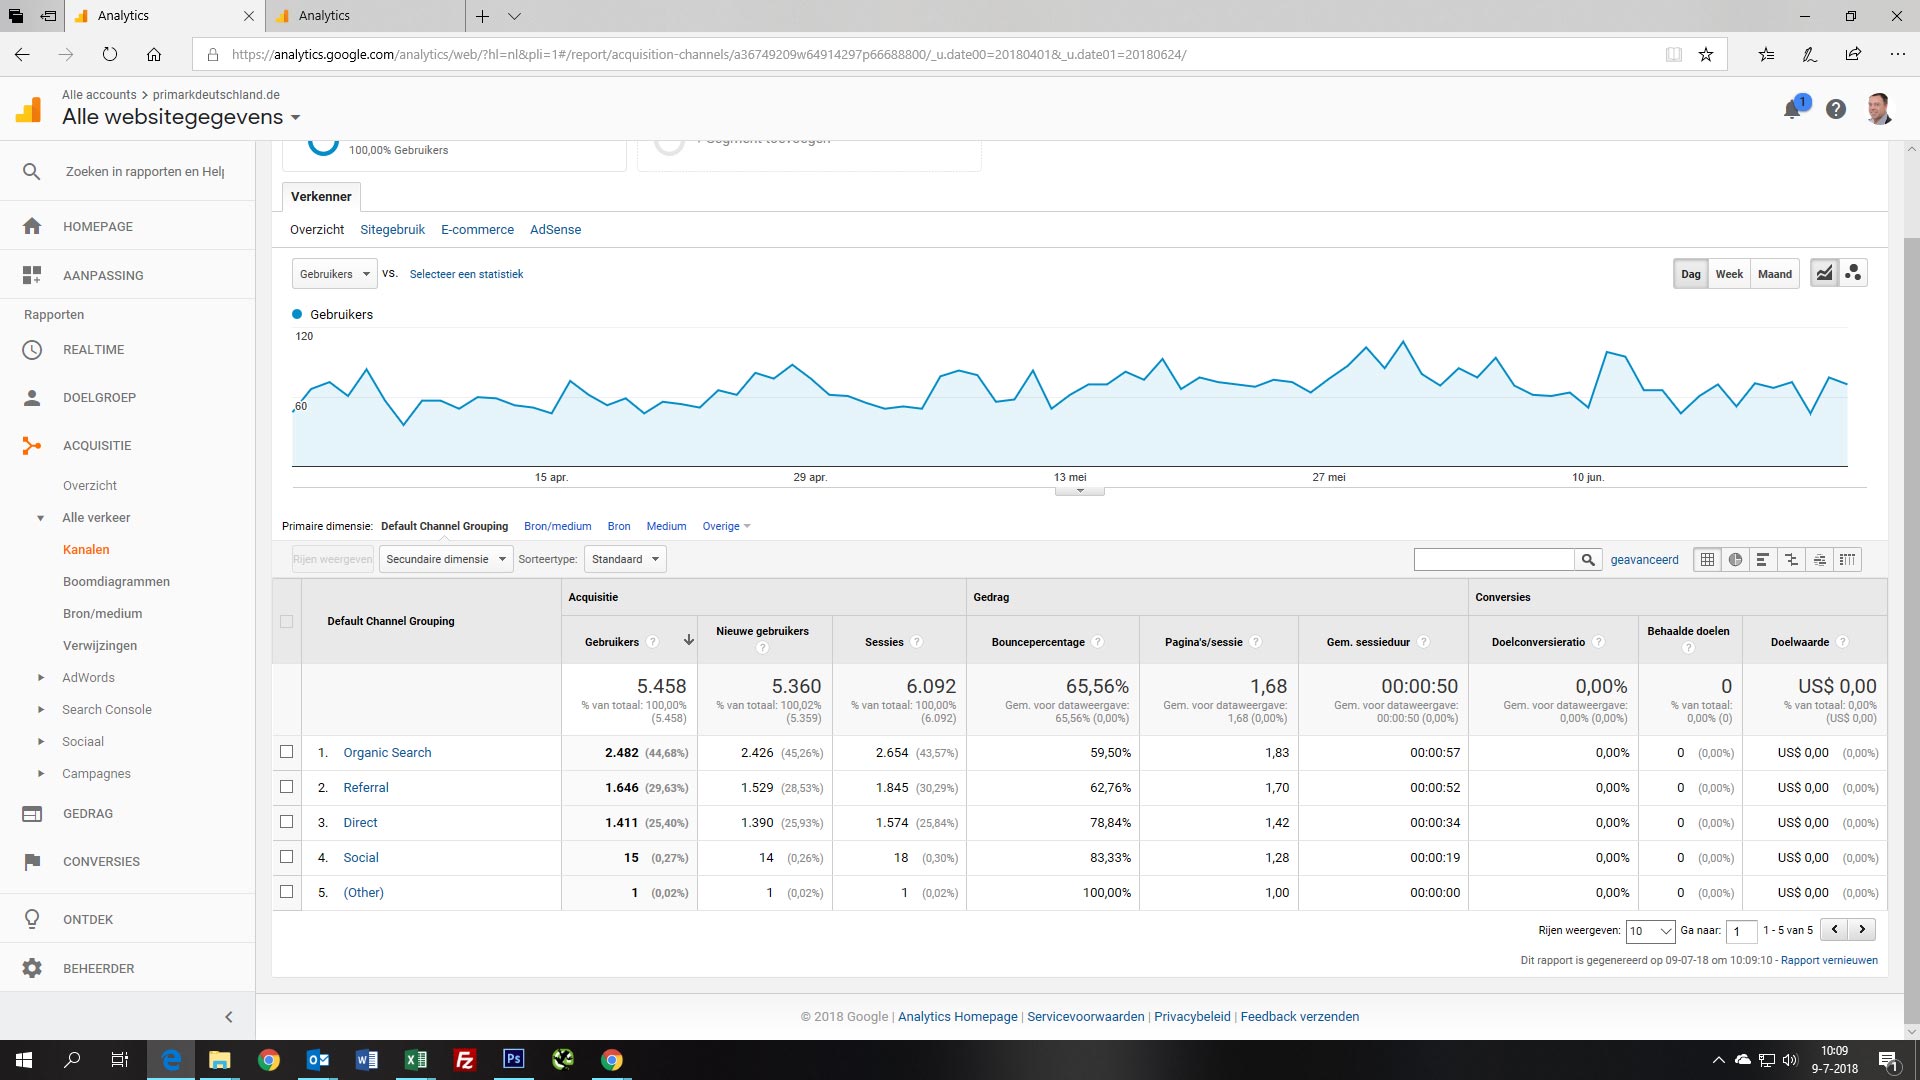This screenshot has height=1080, width=1920.
Task: Open the Overige dimension dropdown
Action: click(726, 526)
